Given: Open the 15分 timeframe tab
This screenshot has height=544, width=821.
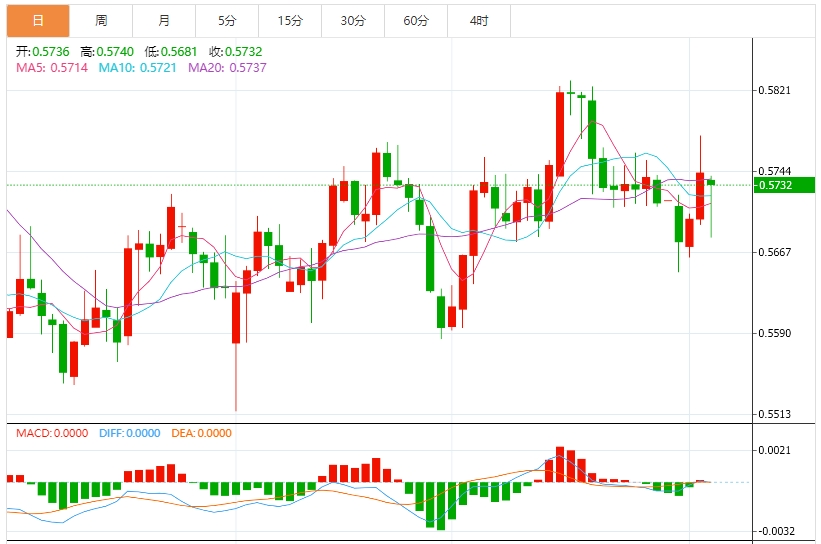Looking at the screenshot, I should point(290,21).
